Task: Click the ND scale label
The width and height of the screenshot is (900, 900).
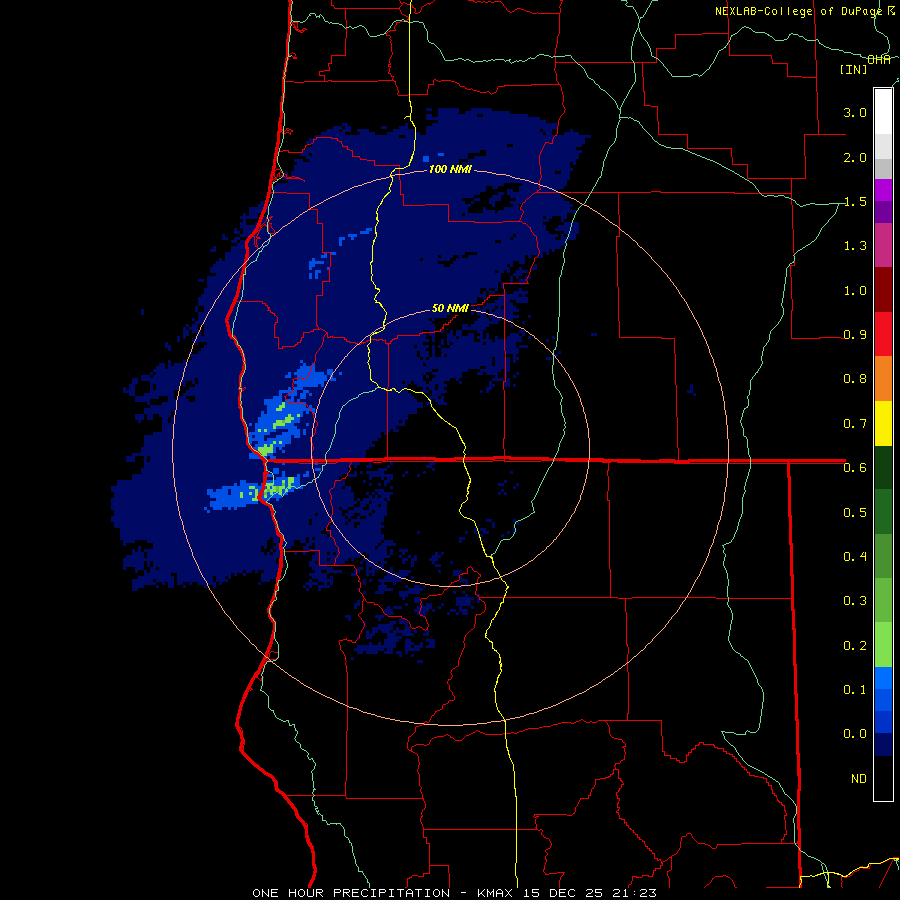Action: click(859, 778)
